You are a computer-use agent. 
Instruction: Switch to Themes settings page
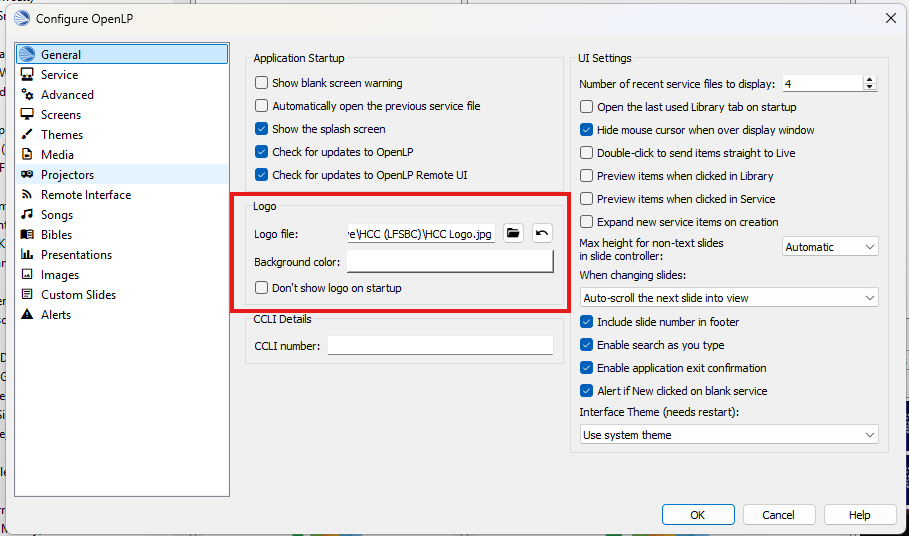tap(62, 135)
